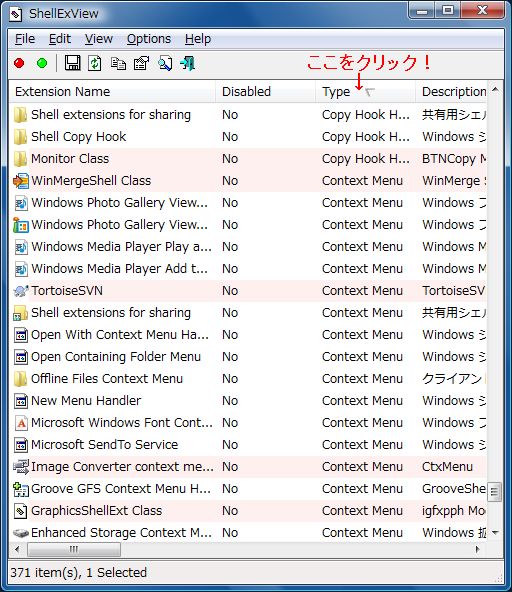This screenshot has height=592, width=512.
Task: Click the horizontal scrollbar right arrow
Action: point(478,549)
